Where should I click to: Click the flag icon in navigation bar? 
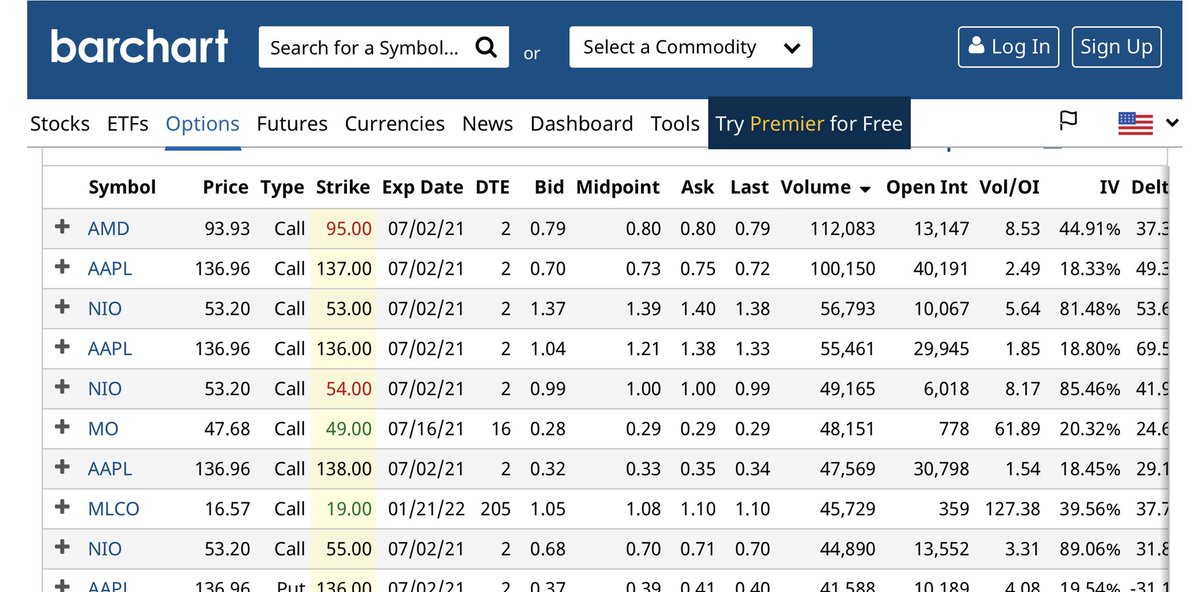point(1069,122)
